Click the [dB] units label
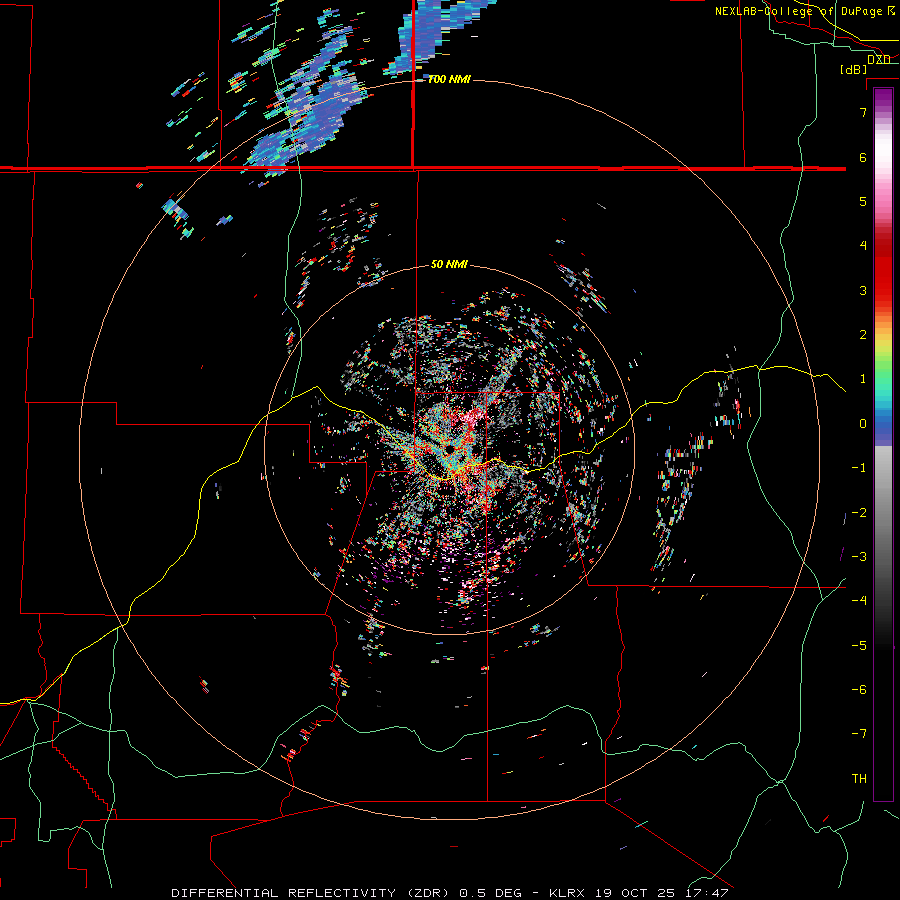 pos(854,69)
